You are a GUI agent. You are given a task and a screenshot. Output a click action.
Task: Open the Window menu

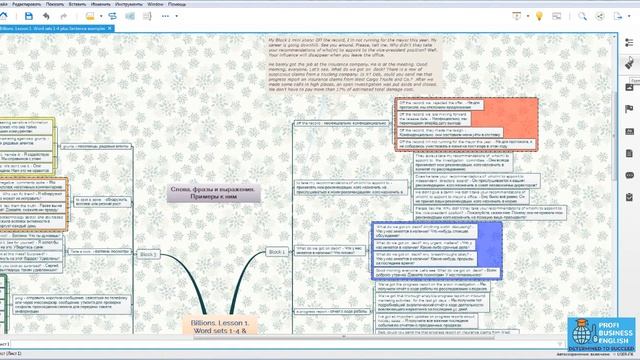pyautogui.click(x=155, y=4)
